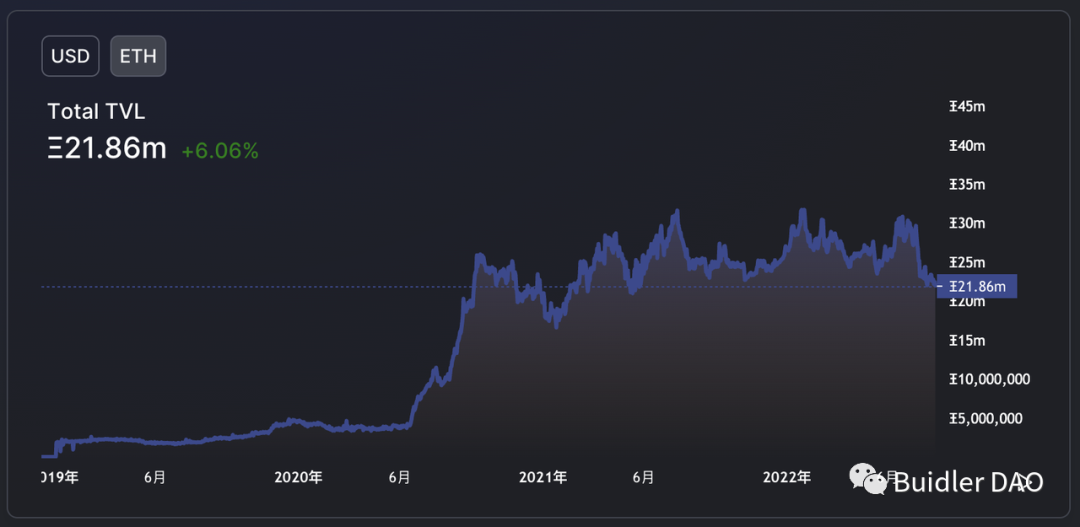
Task: Click the Ξ40m y-axis label
Action: (967, 146)
